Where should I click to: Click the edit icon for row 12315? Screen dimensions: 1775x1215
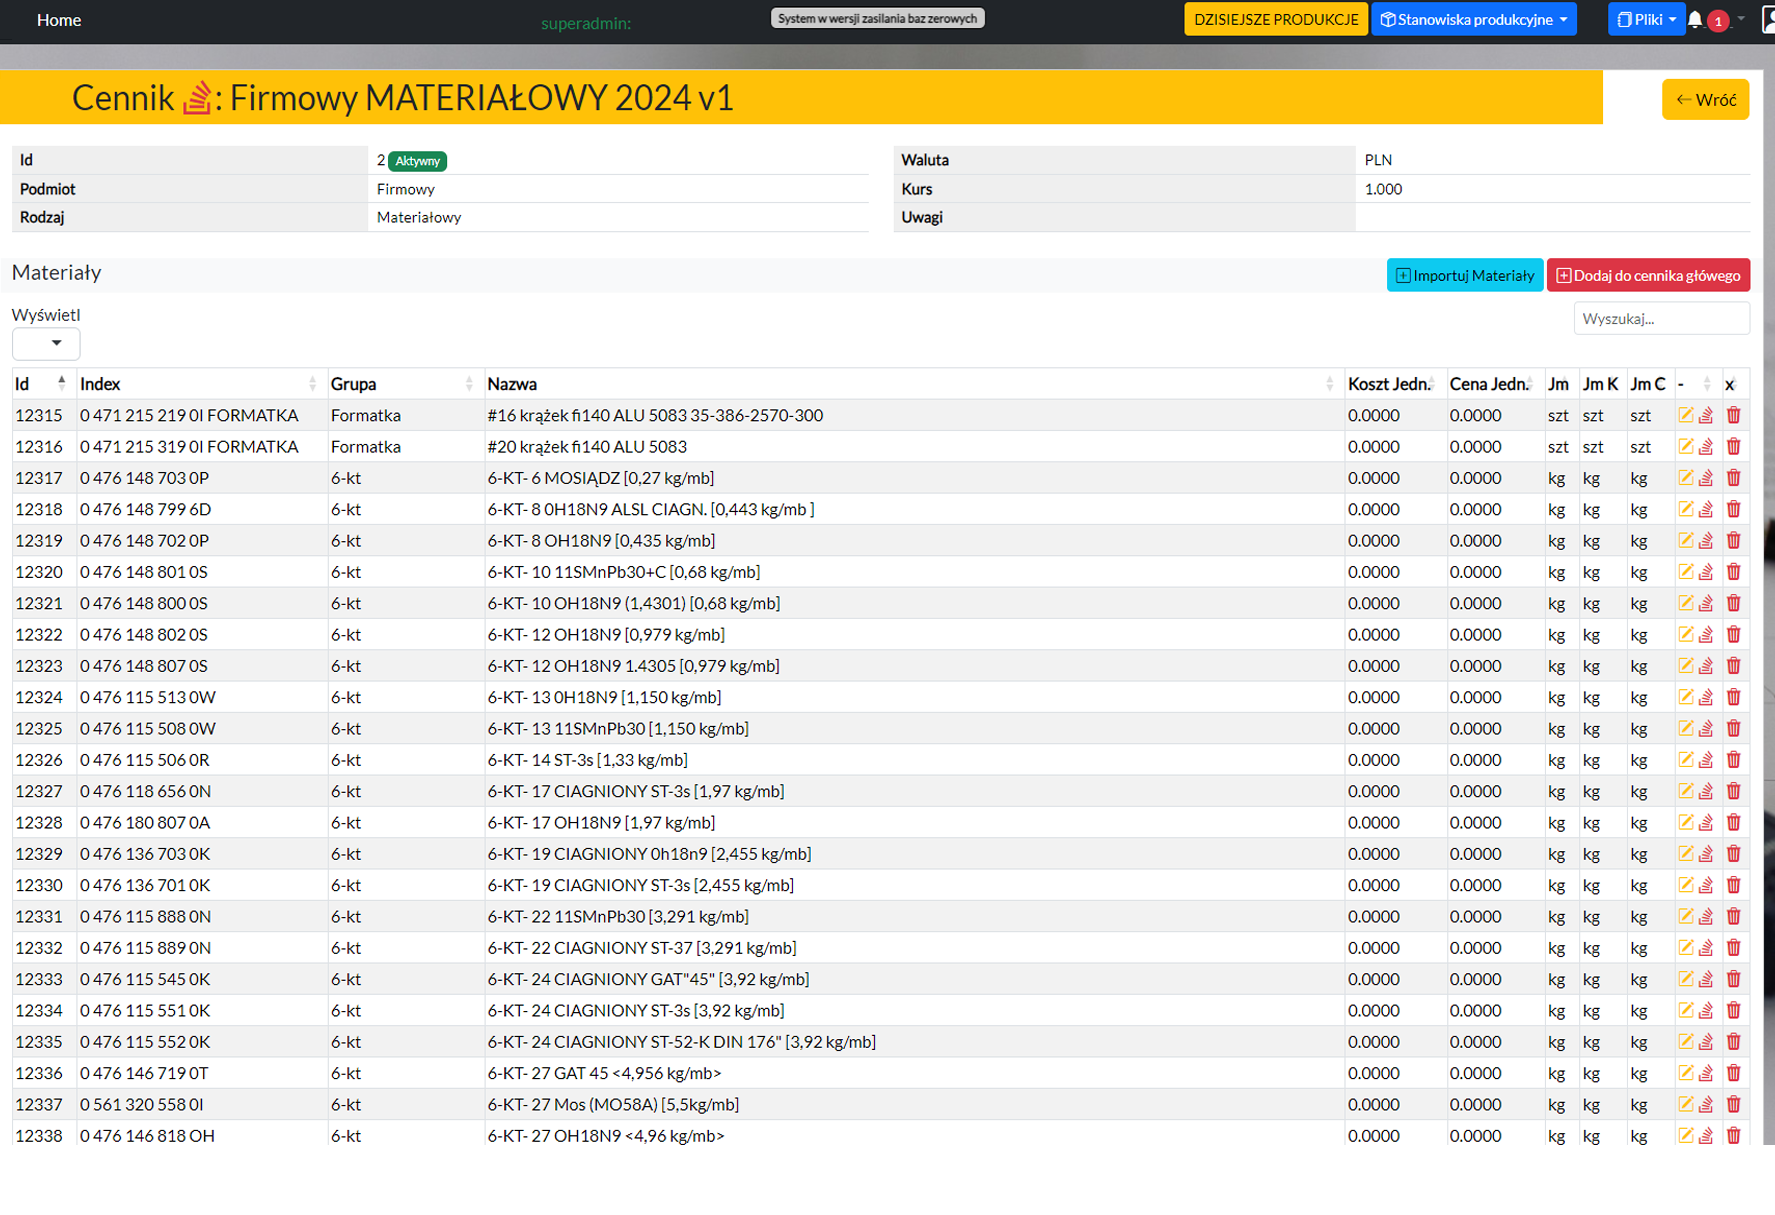[x=1686, y=415]
